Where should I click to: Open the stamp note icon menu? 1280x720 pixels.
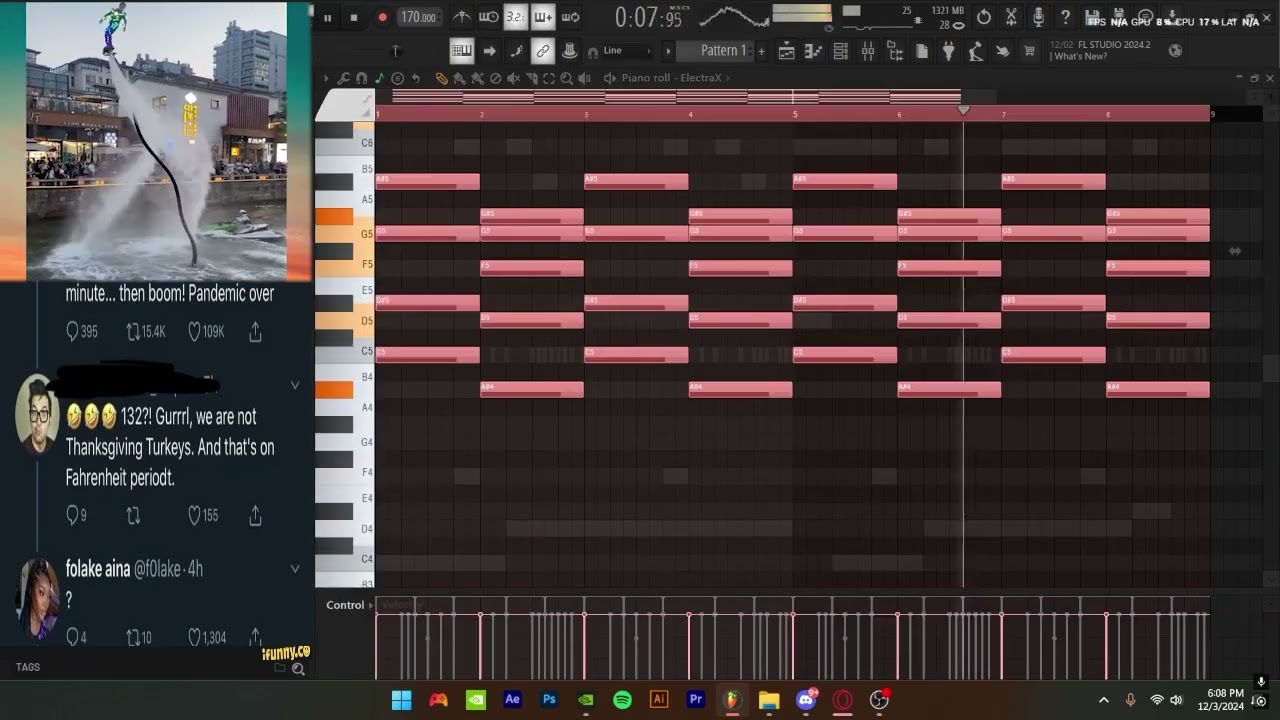379,78
